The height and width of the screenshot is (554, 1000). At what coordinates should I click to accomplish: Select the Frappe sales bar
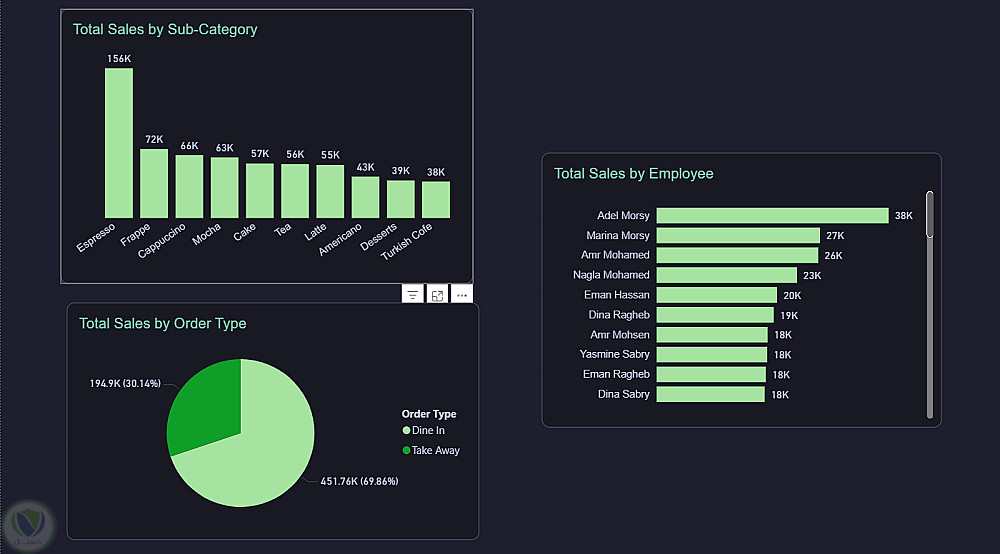click(x=154, y=184)
